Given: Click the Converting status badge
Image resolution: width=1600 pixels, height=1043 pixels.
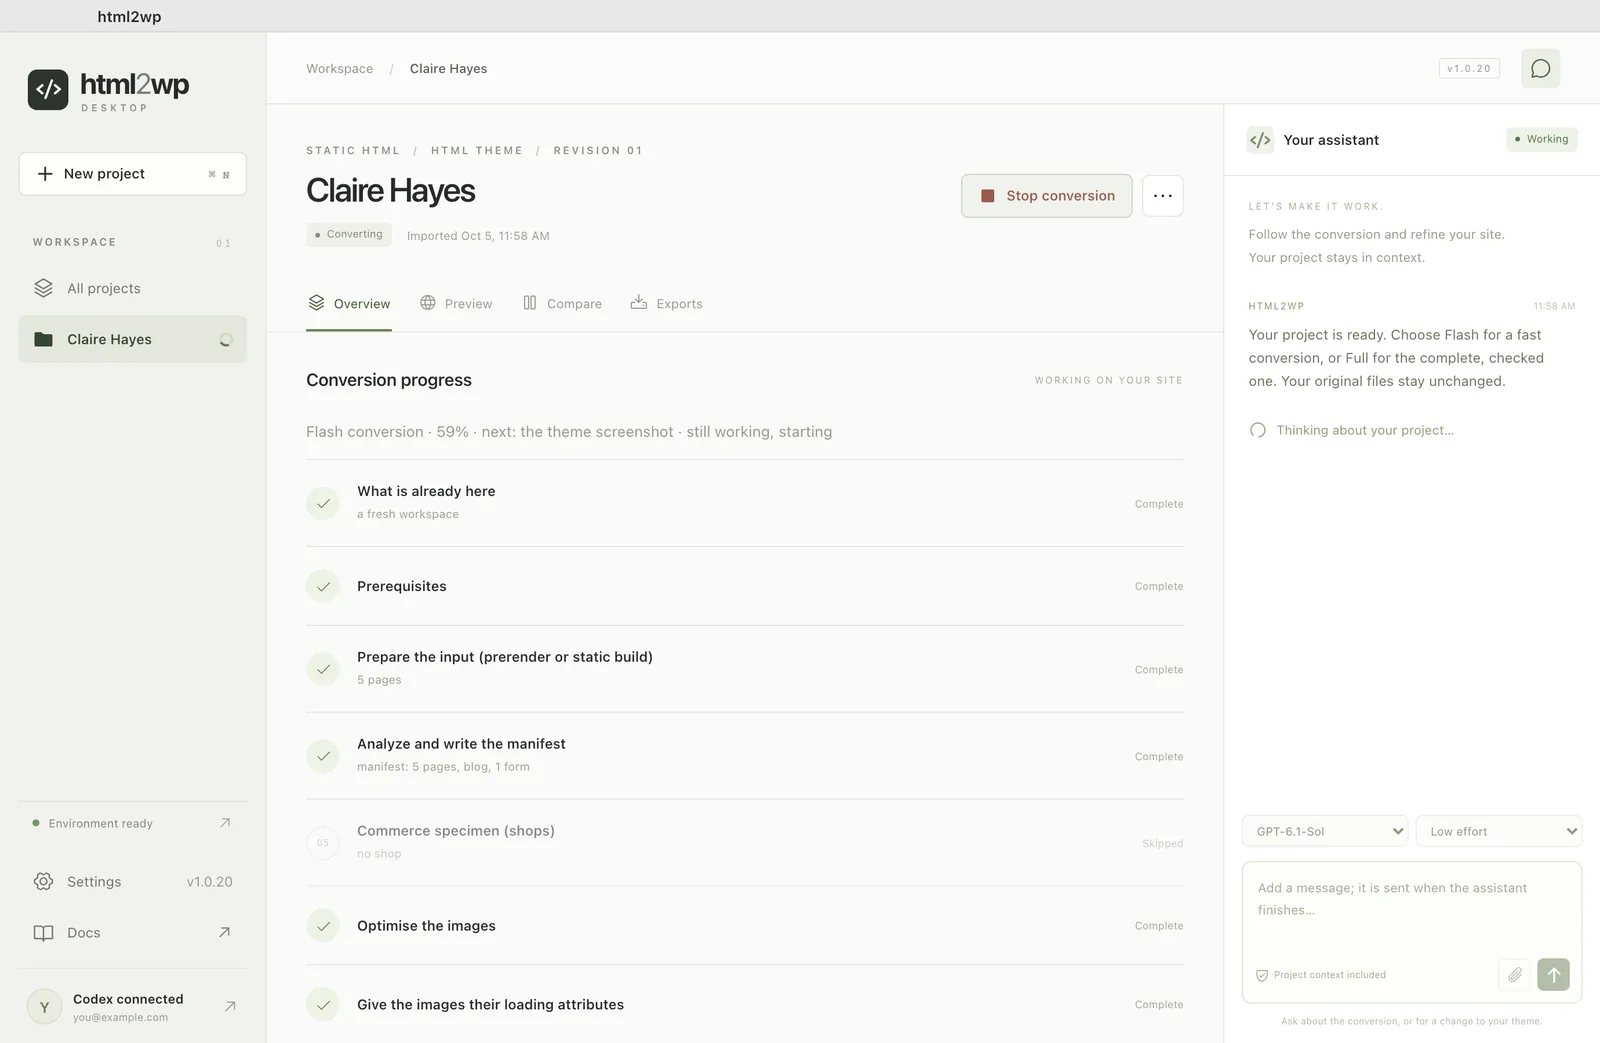Looking at the screenshot, I should (348, 234).
